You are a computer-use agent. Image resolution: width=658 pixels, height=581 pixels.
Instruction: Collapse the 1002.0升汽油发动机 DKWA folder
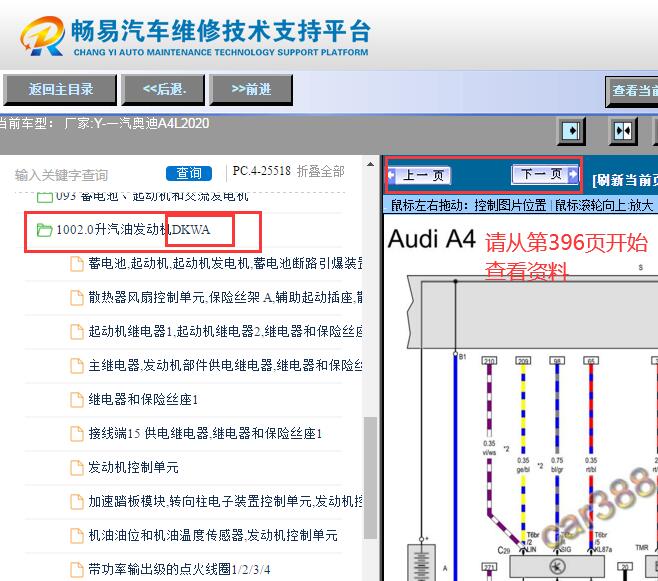pos(44,230)
